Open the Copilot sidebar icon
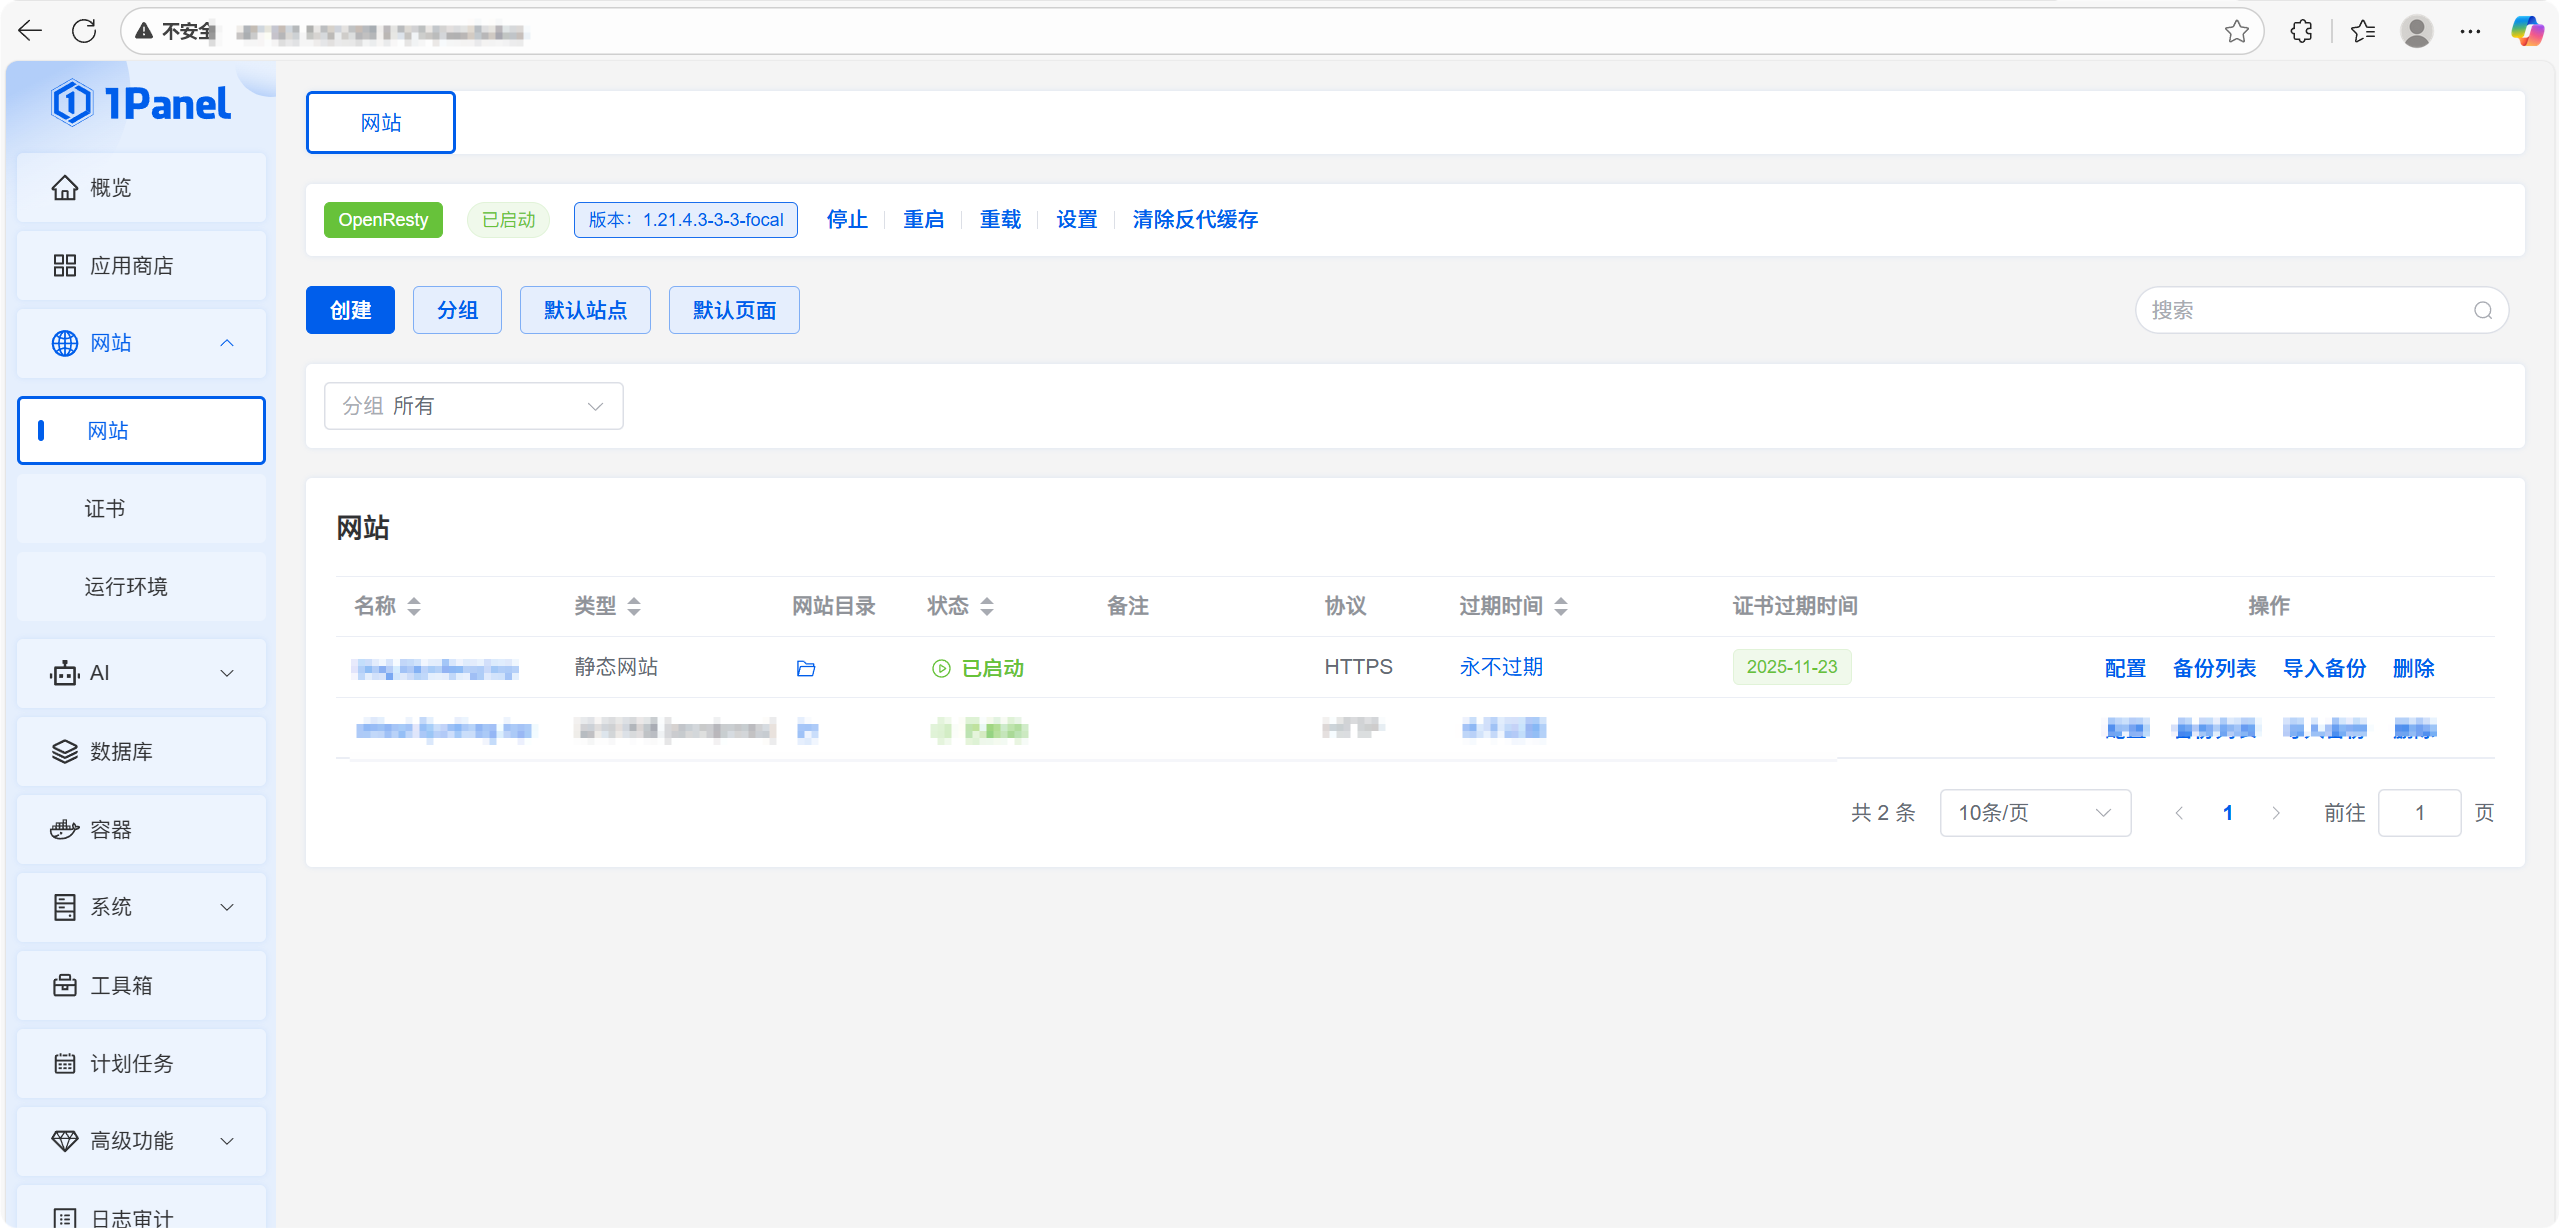Screen dimensions: 2559x1228 [x=2526, y=31]
